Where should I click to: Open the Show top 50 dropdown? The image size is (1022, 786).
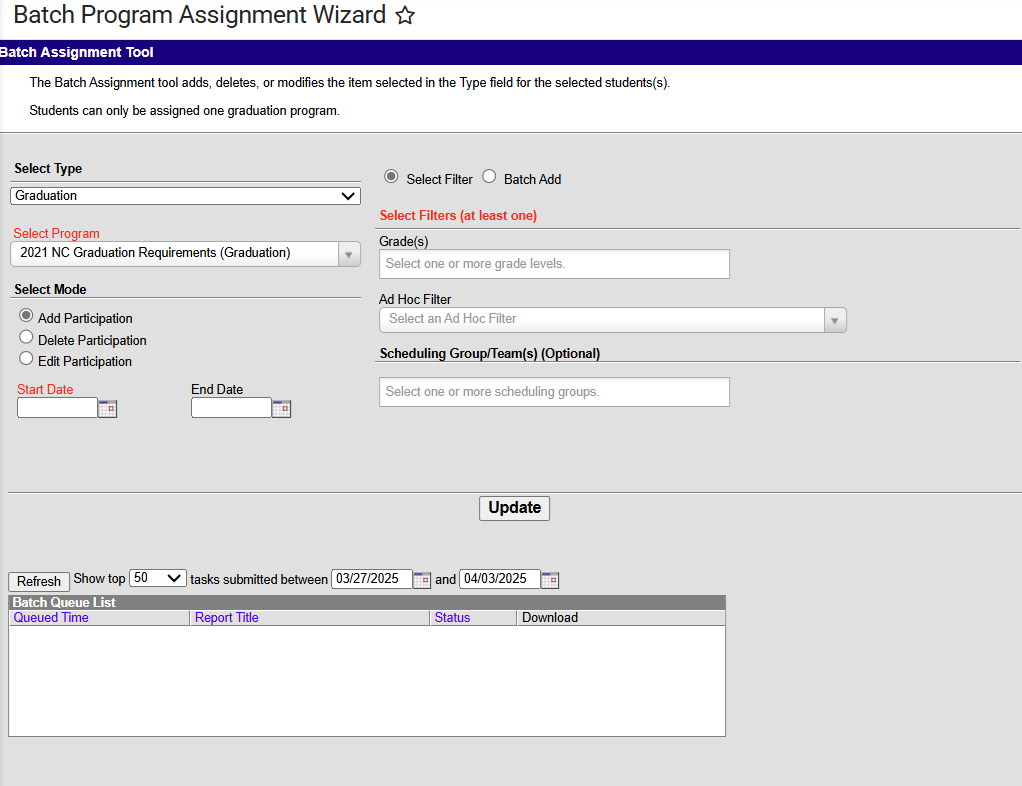(158, 578)
